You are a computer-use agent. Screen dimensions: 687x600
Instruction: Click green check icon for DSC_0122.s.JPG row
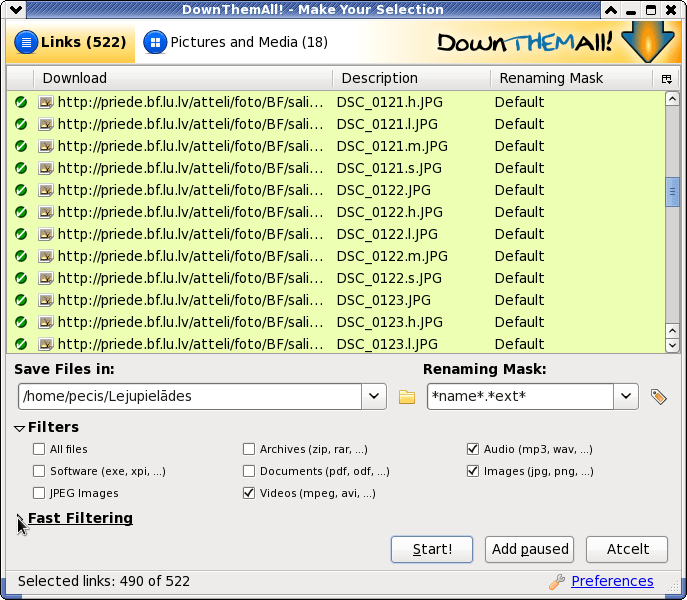tap(21, 278)
